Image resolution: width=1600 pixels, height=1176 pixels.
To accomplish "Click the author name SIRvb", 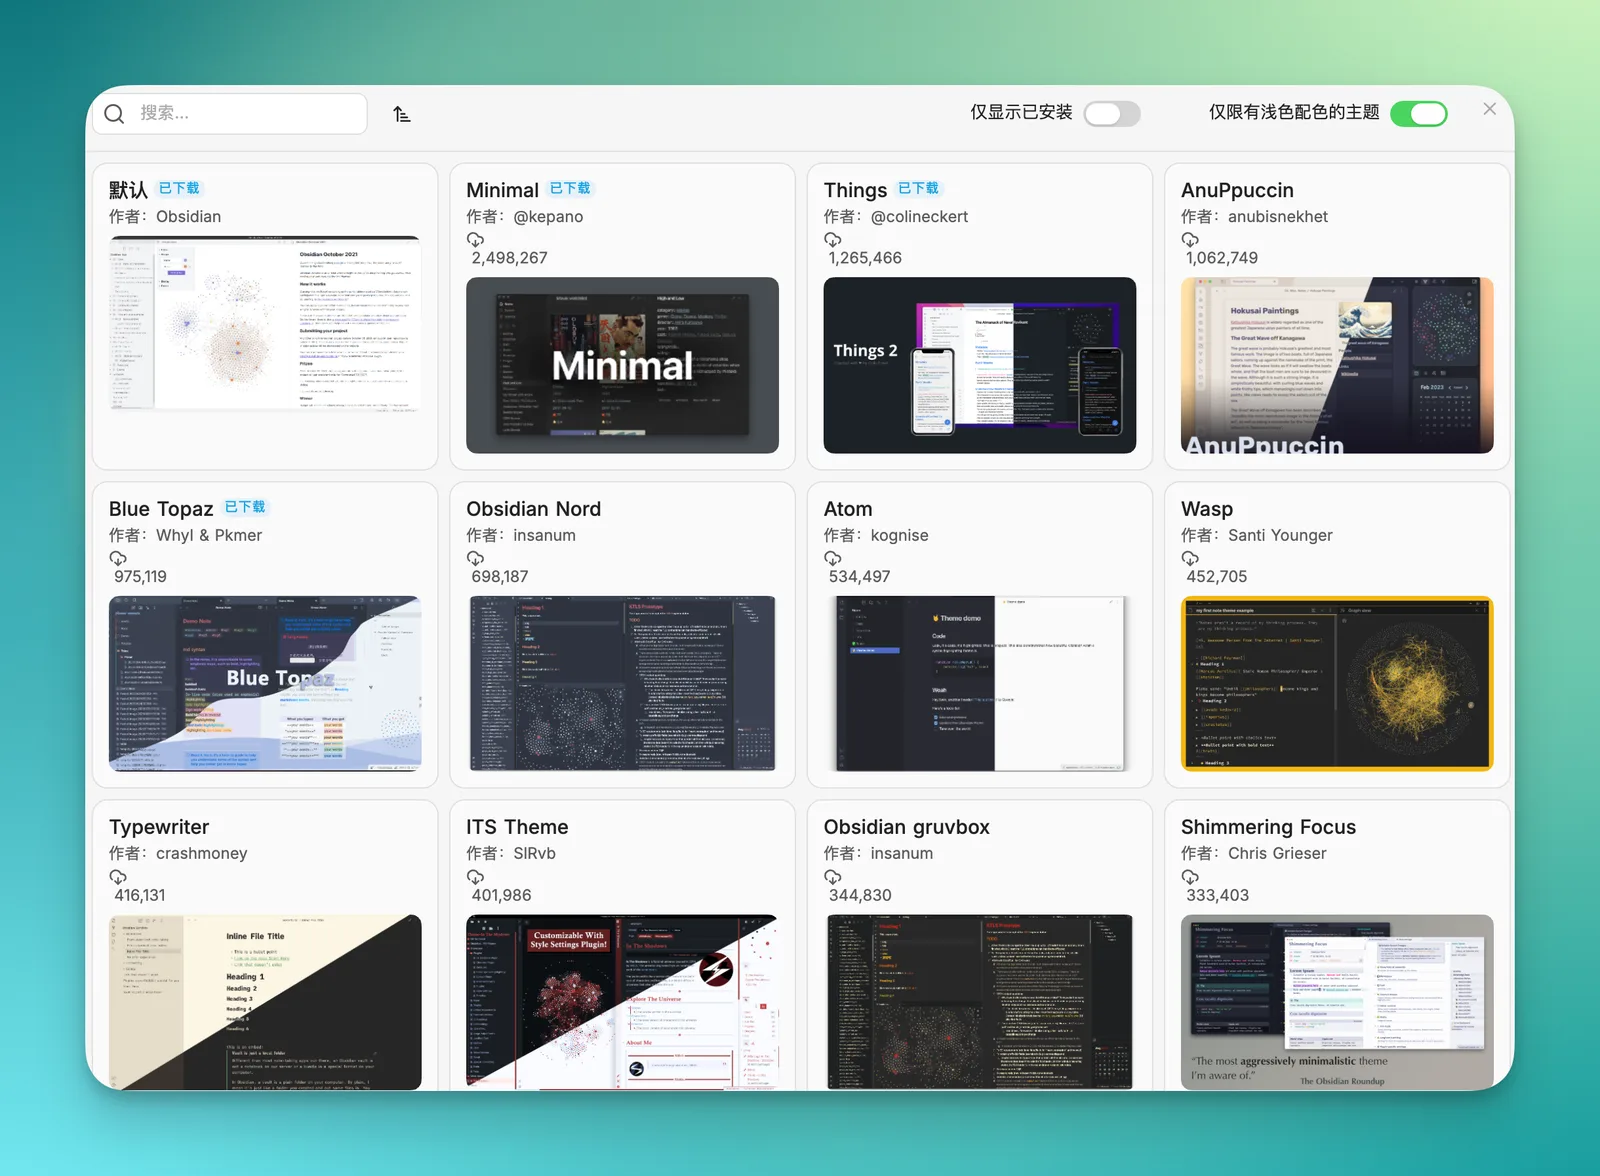I will click(534, 854).
